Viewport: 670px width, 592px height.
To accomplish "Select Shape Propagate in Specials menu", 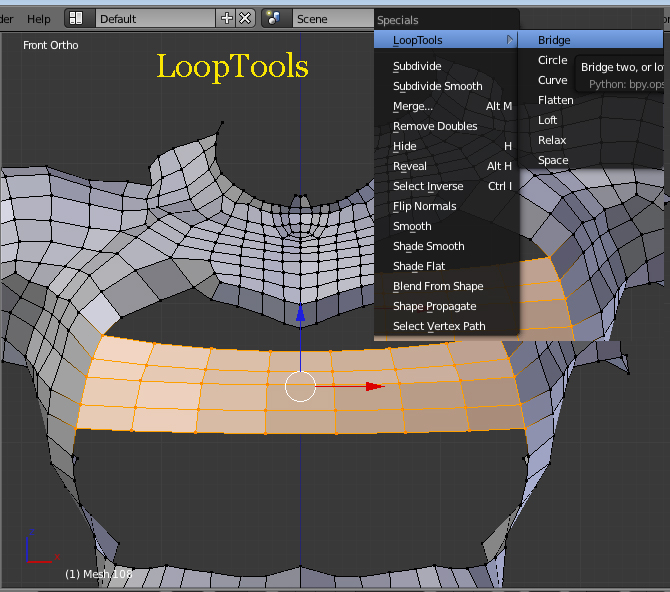I will pyautogui.click(x=446, y=306).
